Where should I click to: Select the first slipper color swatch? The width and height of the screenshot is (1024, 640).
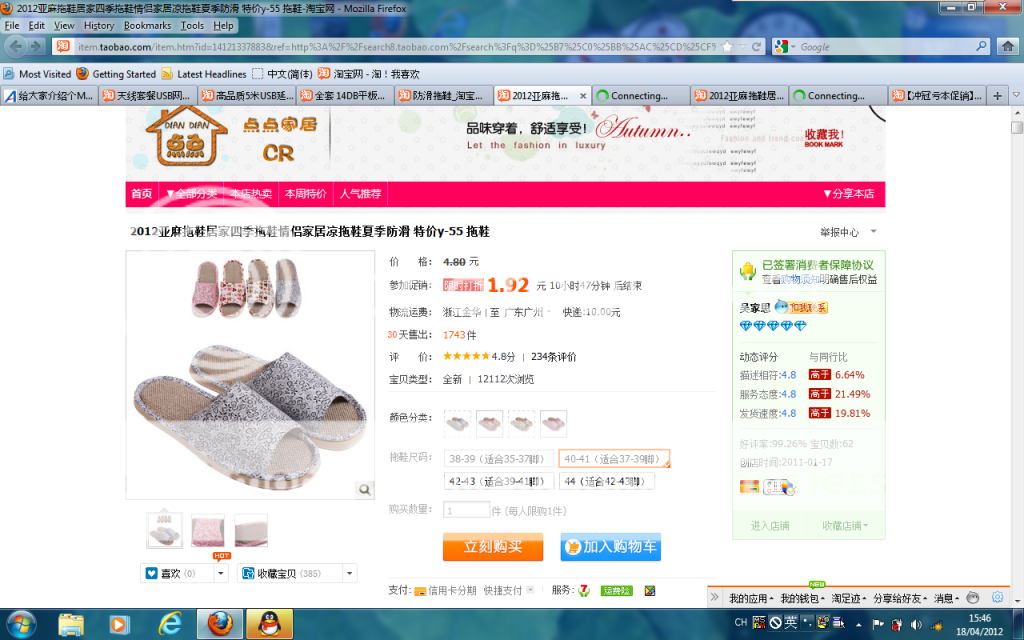[457, 423]
